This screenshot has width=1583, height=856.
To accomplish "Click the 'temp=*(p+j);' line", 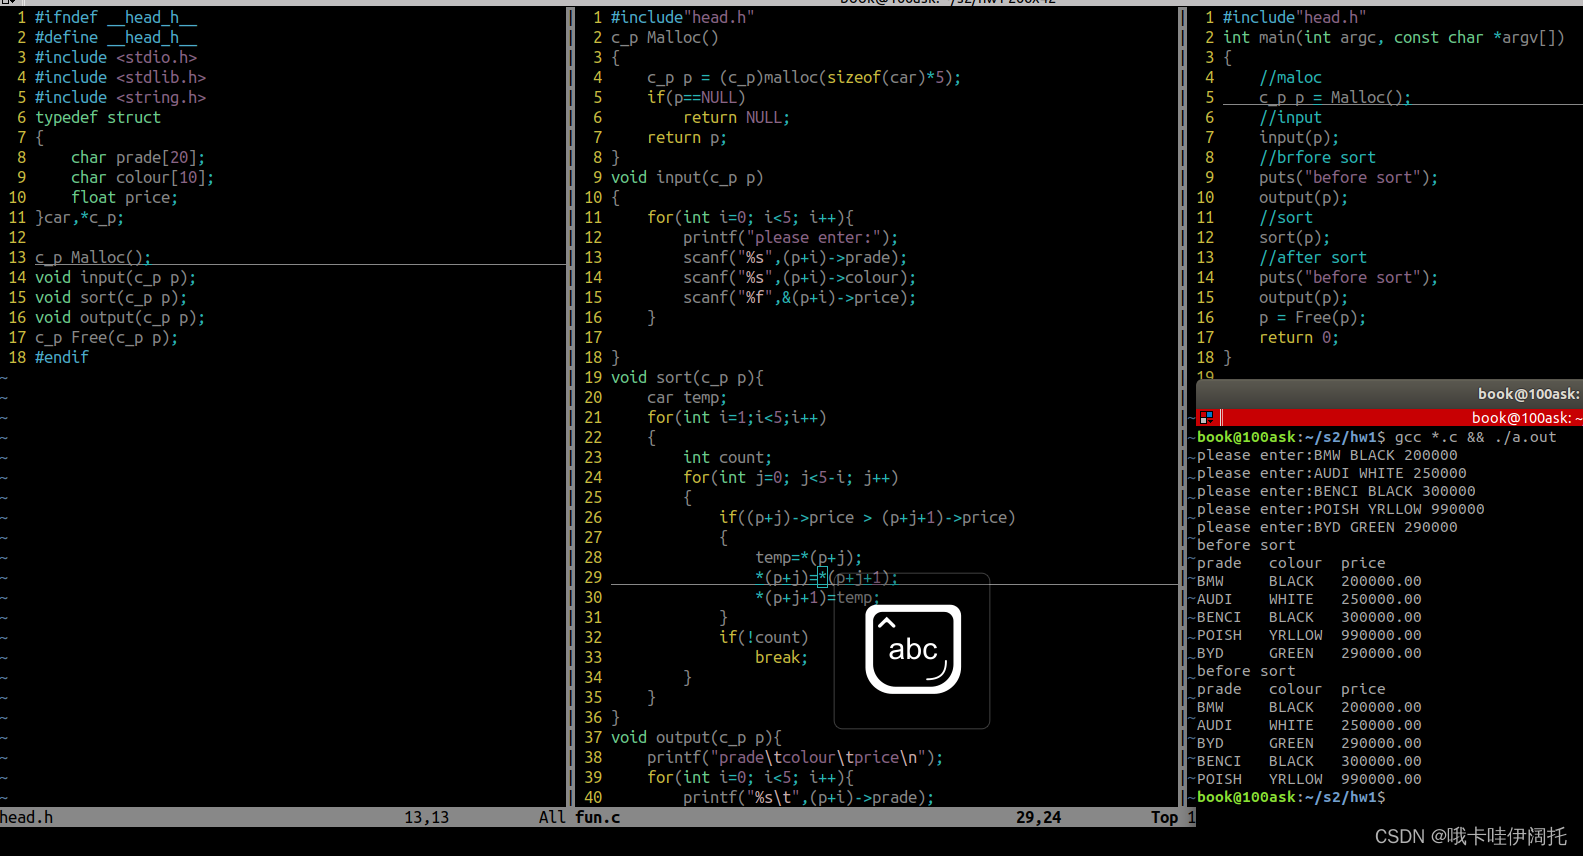I will 809,557.
